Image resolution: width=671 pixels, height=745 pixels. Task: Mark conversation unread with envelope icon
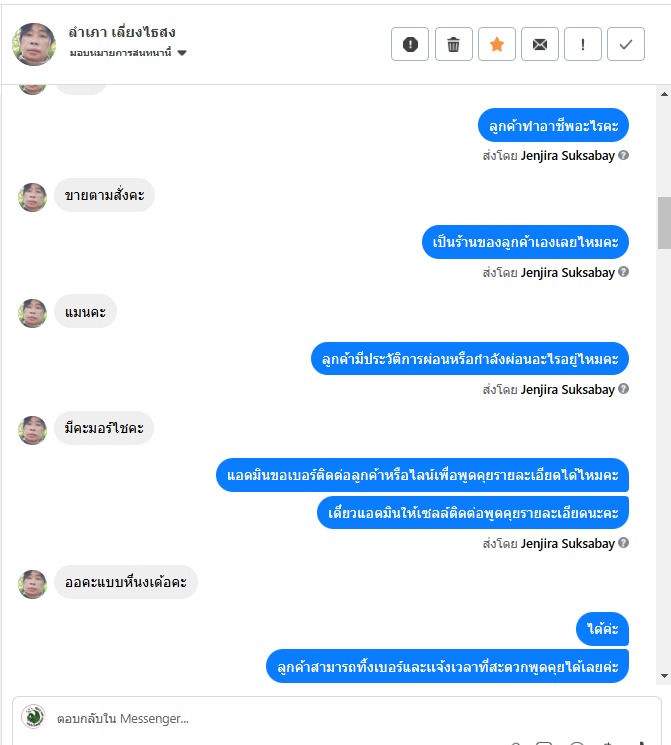tap(540, 44)
